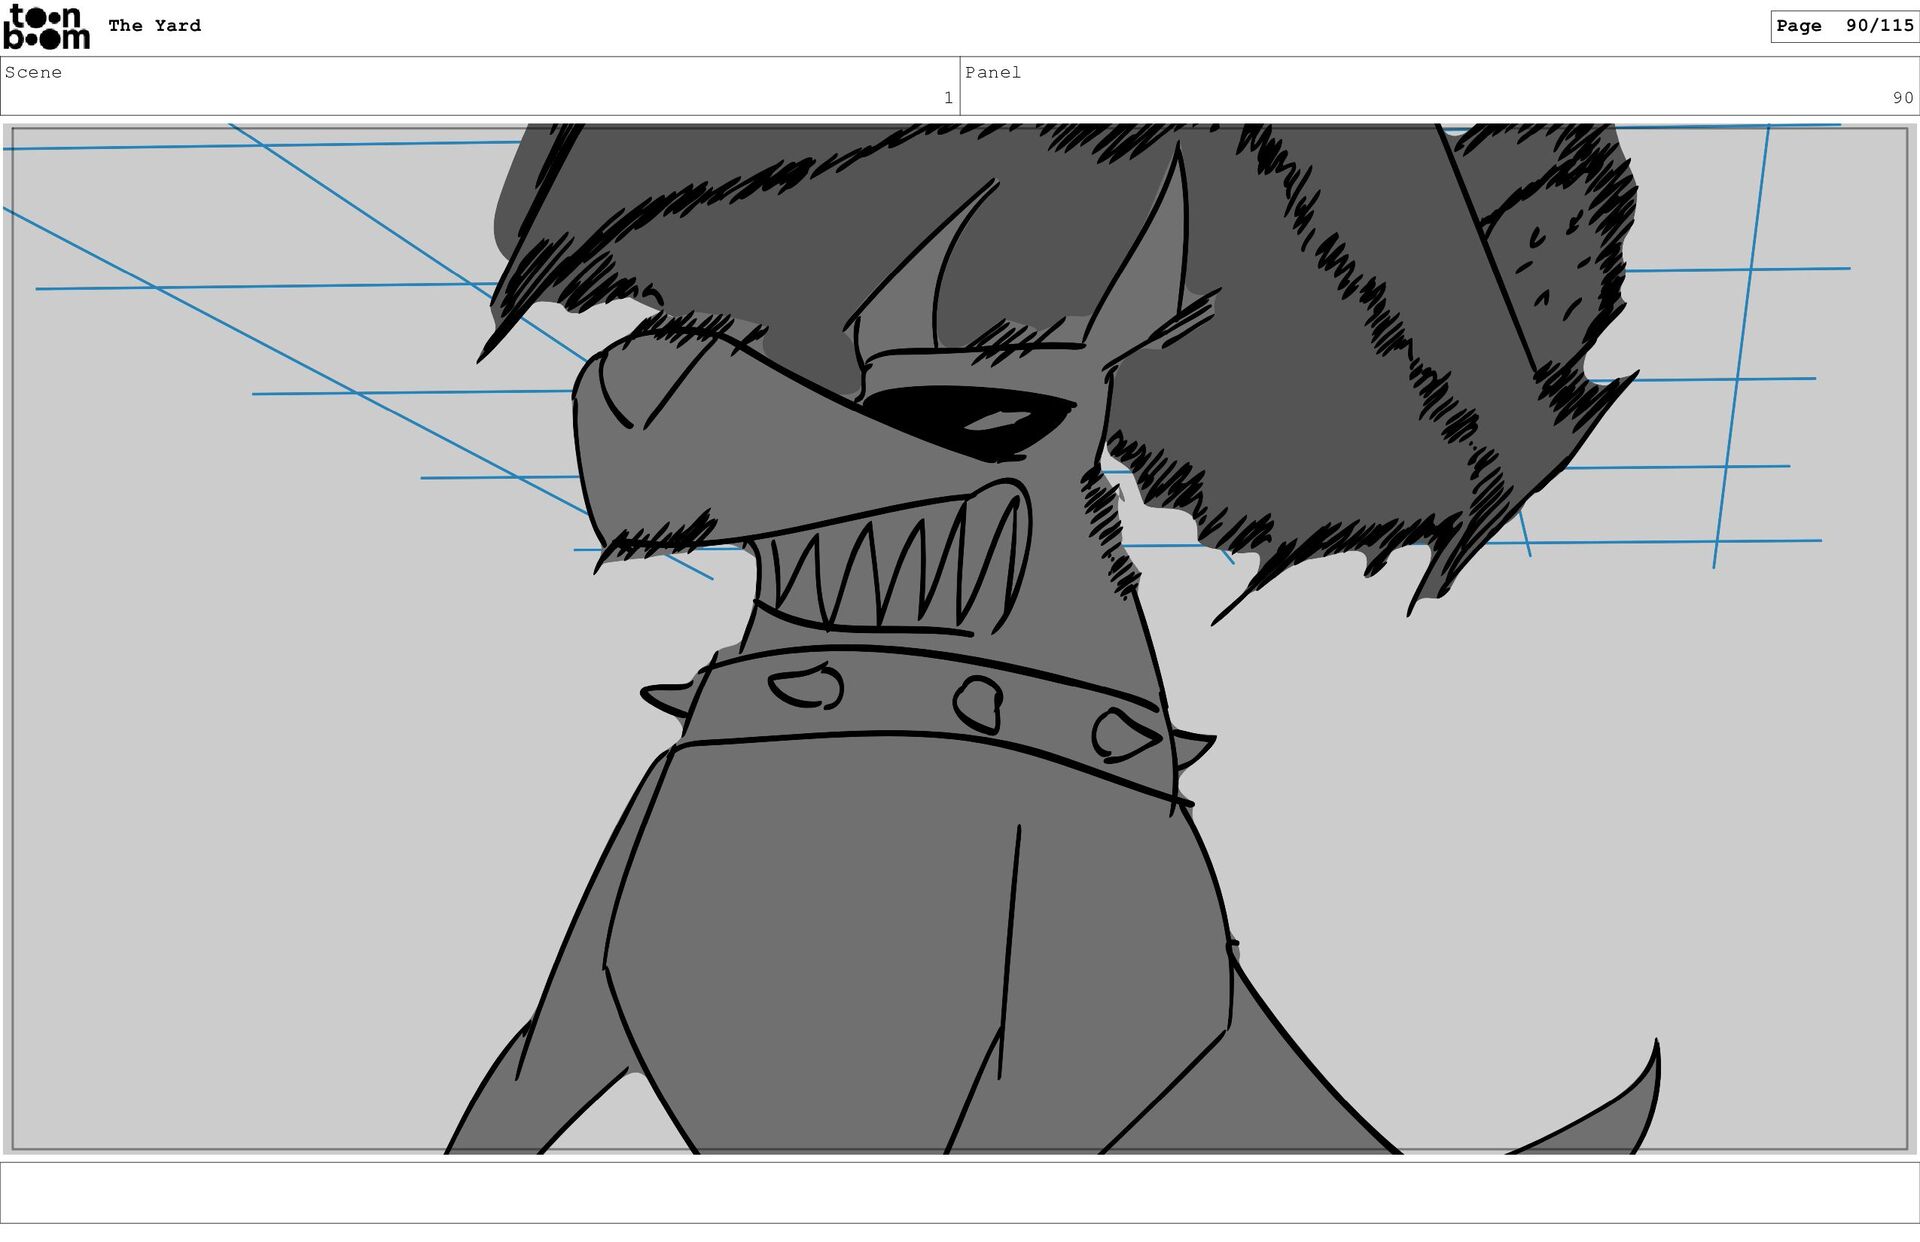Screen dimensions: 1920x1242
Task: Click the blue perspective grid at right
Action: [x=1735, y=380]
